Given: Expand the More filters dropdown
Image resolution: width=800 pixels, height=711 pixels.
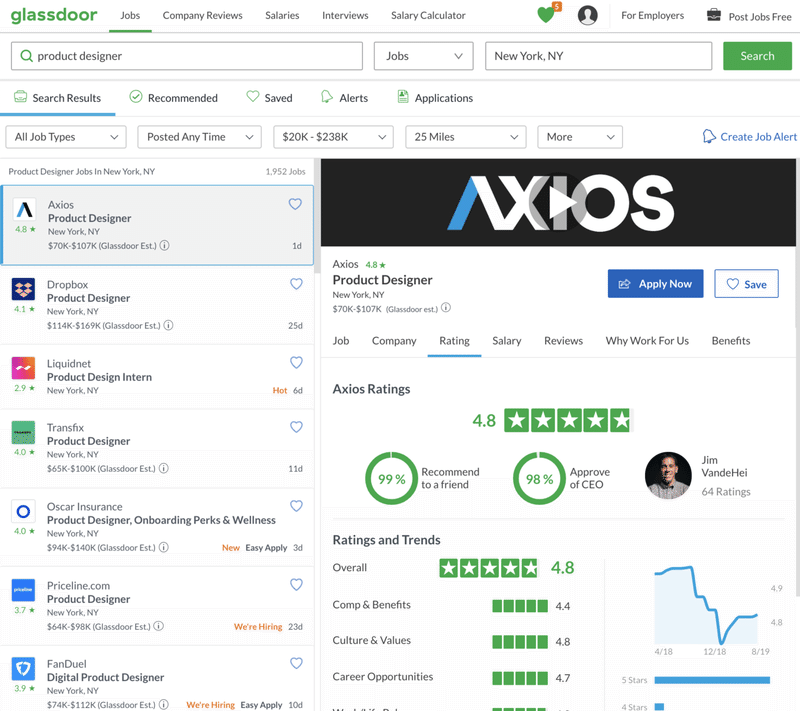Looking at the screenshot, I should coord(580,137).
